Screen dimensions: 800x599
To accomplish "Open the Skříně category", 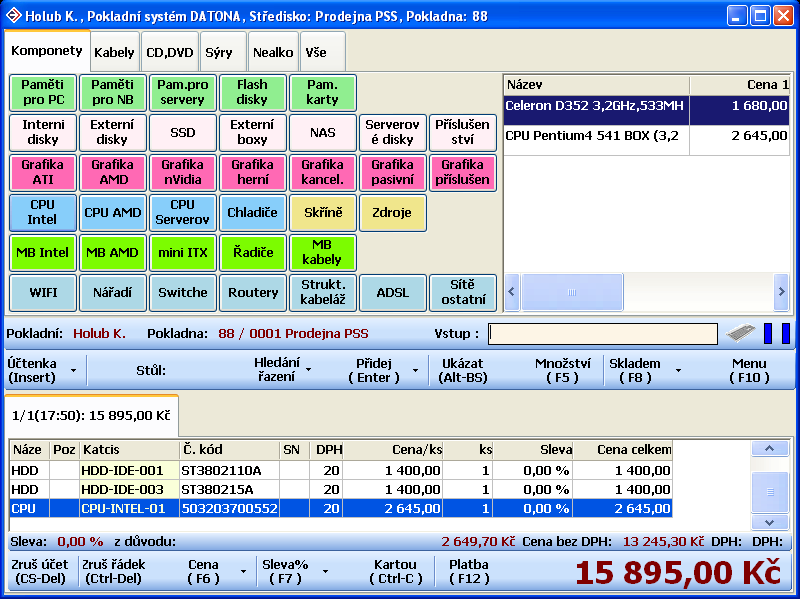I will coord(322,212).
